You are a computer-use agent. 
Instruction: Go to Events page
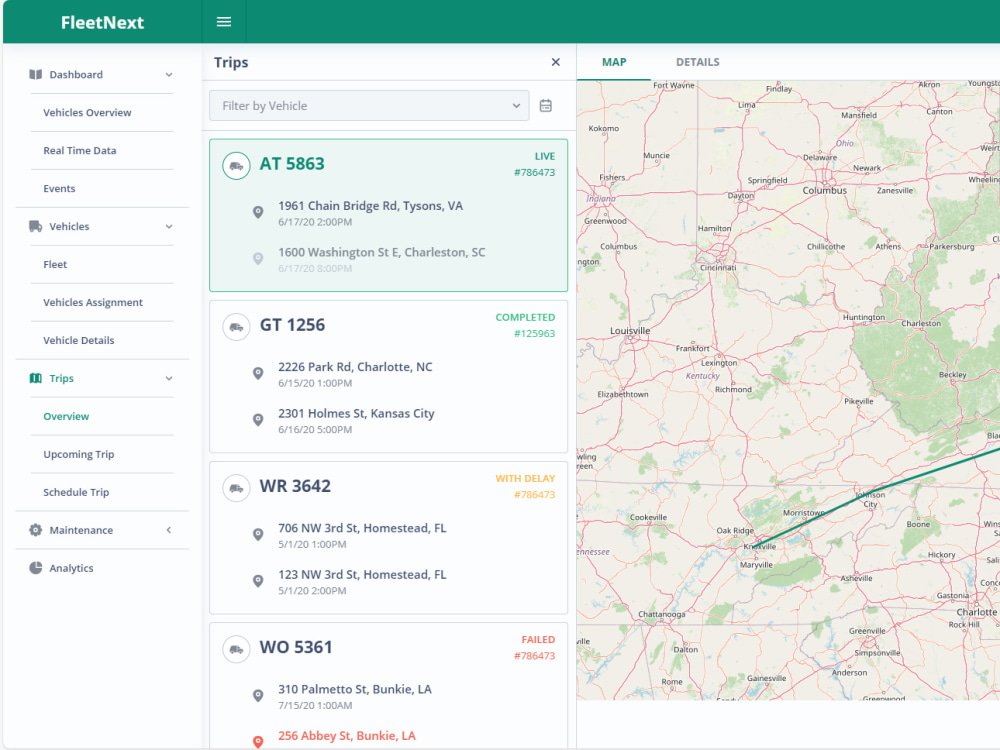(x=59, y=189)
